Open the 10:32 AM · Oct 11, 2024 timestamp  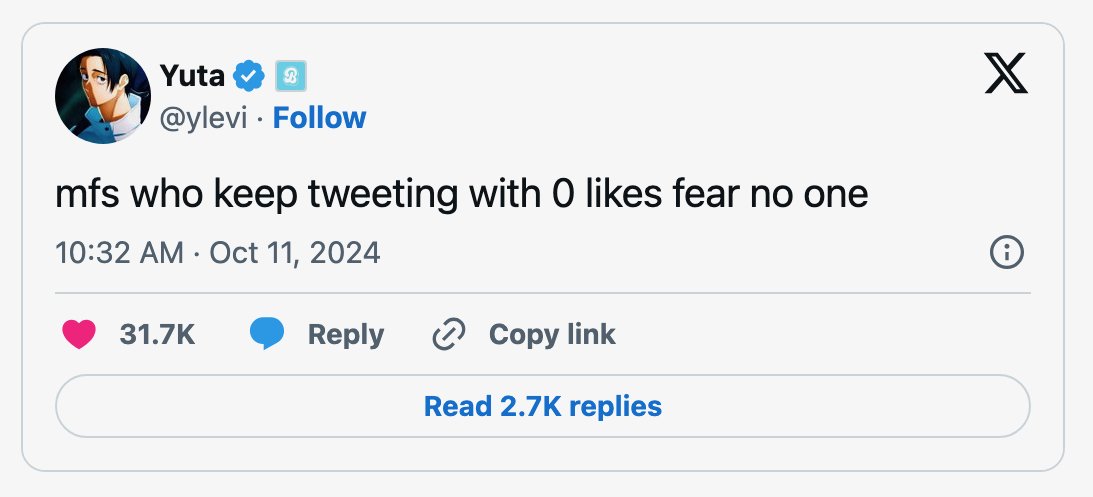[x=217, y=252]
